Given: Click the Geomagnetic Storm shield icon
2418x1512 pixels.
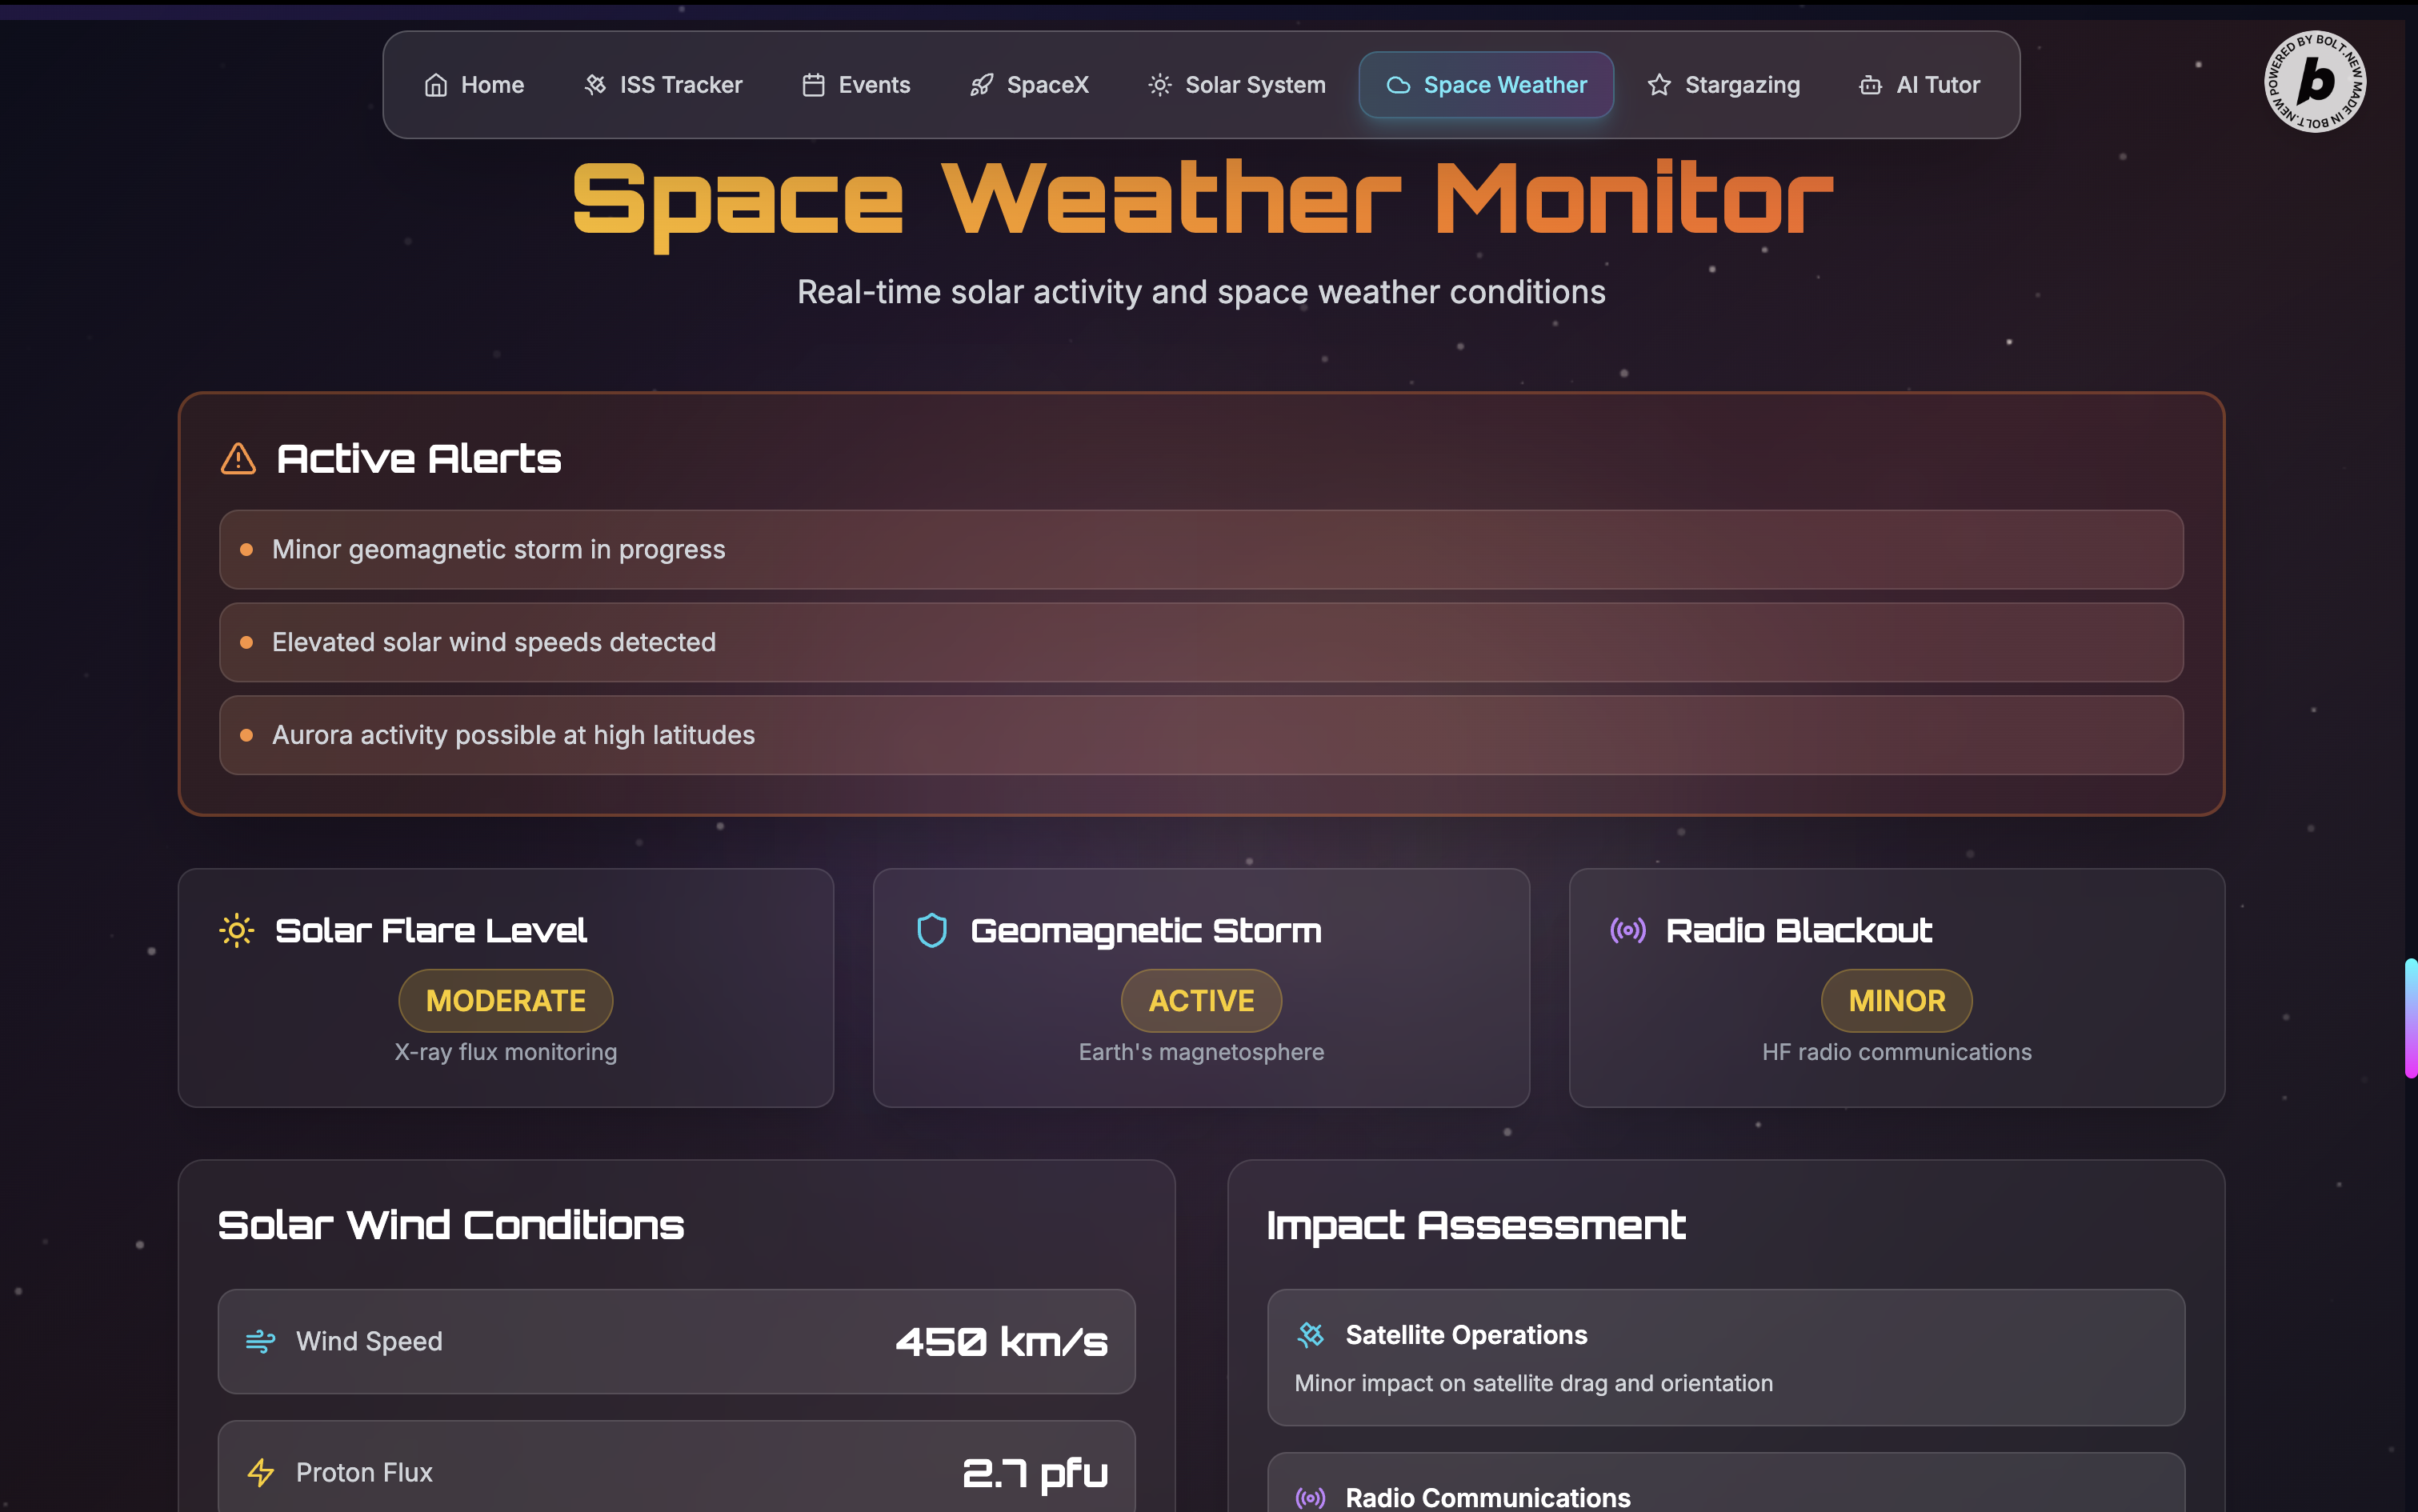Looking at the screenshot, I should coord(931,931).
